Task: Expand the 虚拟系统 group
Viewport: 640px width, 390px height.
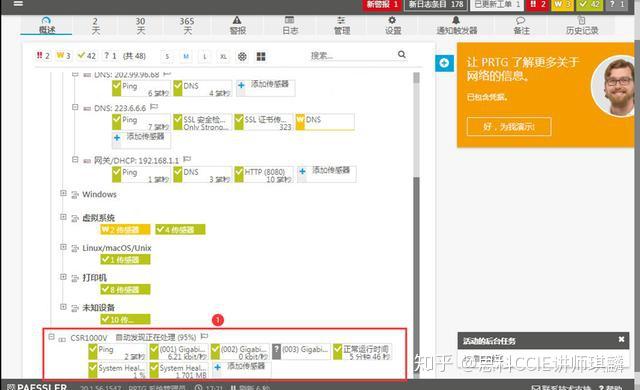Action: coord(63,217)
